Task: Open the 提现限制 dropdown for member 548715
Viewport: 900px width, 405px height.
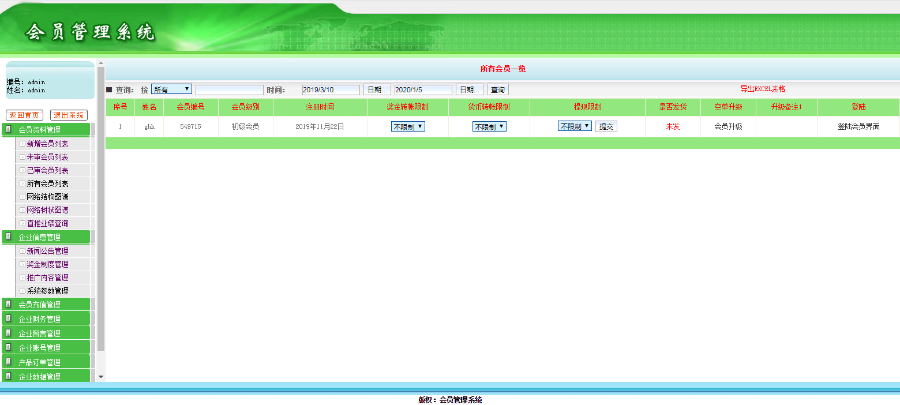Action: pos(575,126)
